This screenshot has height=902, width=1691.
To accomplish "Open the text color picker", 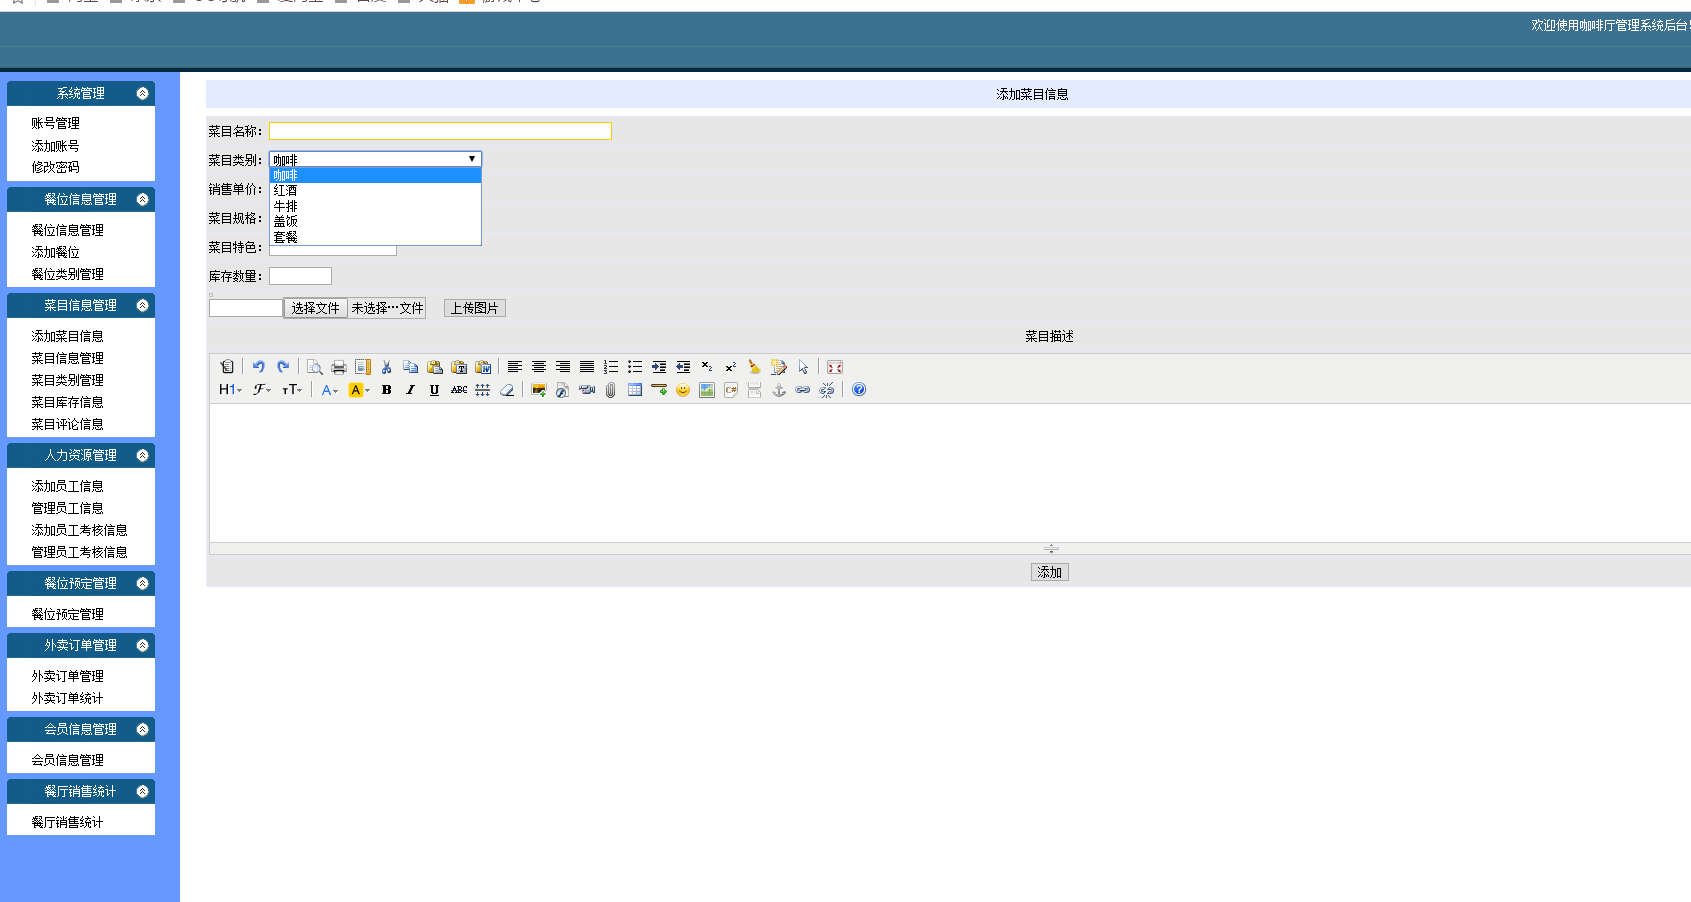I will (x=330, y=390).
